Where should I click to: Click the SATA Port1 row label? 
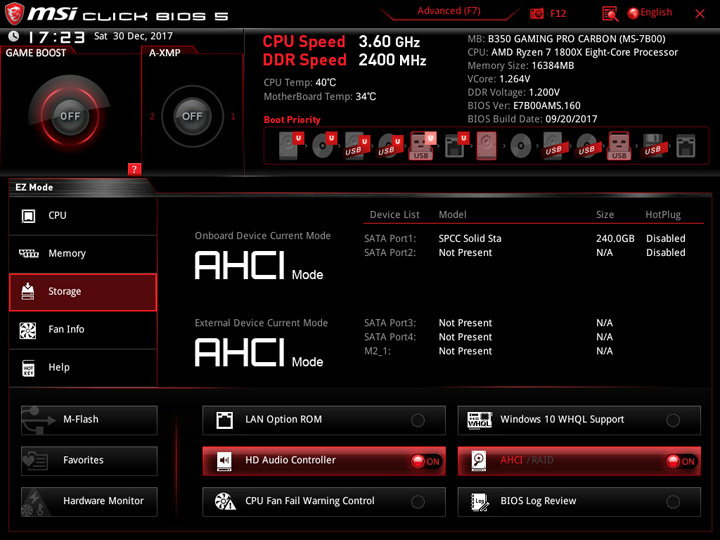coord(390,238)
